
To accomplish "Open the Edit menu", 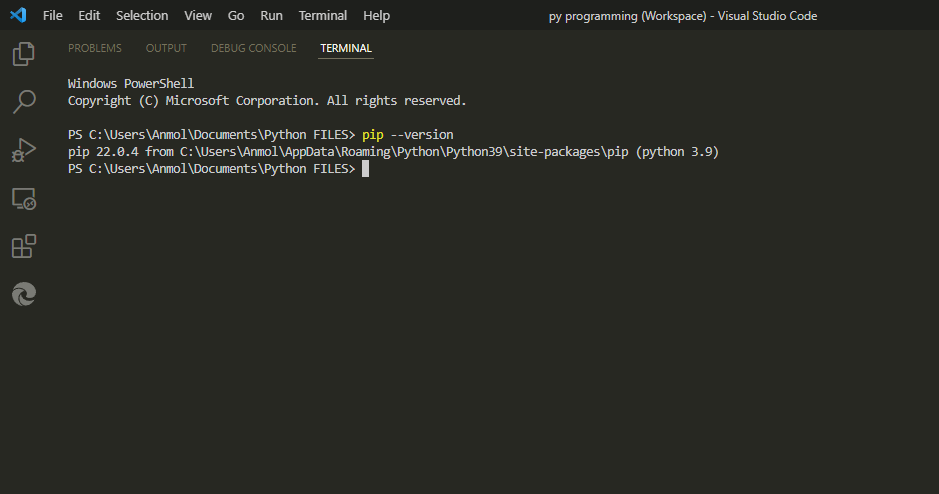I will tap(89, 16).
